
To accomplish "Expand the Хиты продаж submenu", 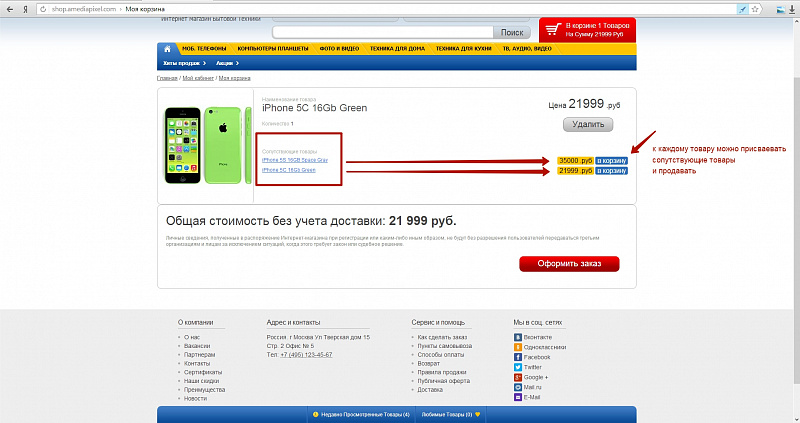I will 184,63.
